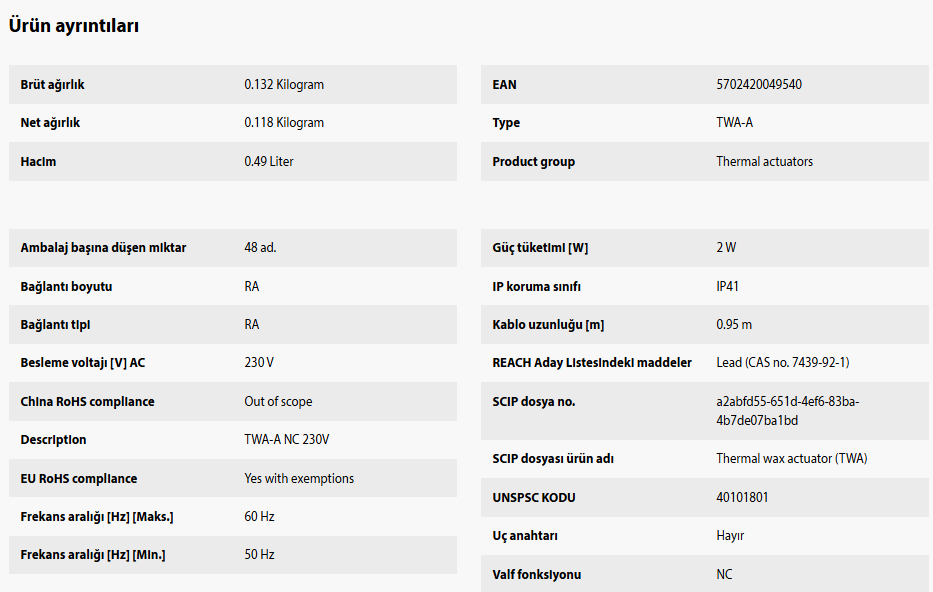Click the "Thermal wax actuator (TWA)" value
Screen dimensions: 933x592
tap(791, 459)
